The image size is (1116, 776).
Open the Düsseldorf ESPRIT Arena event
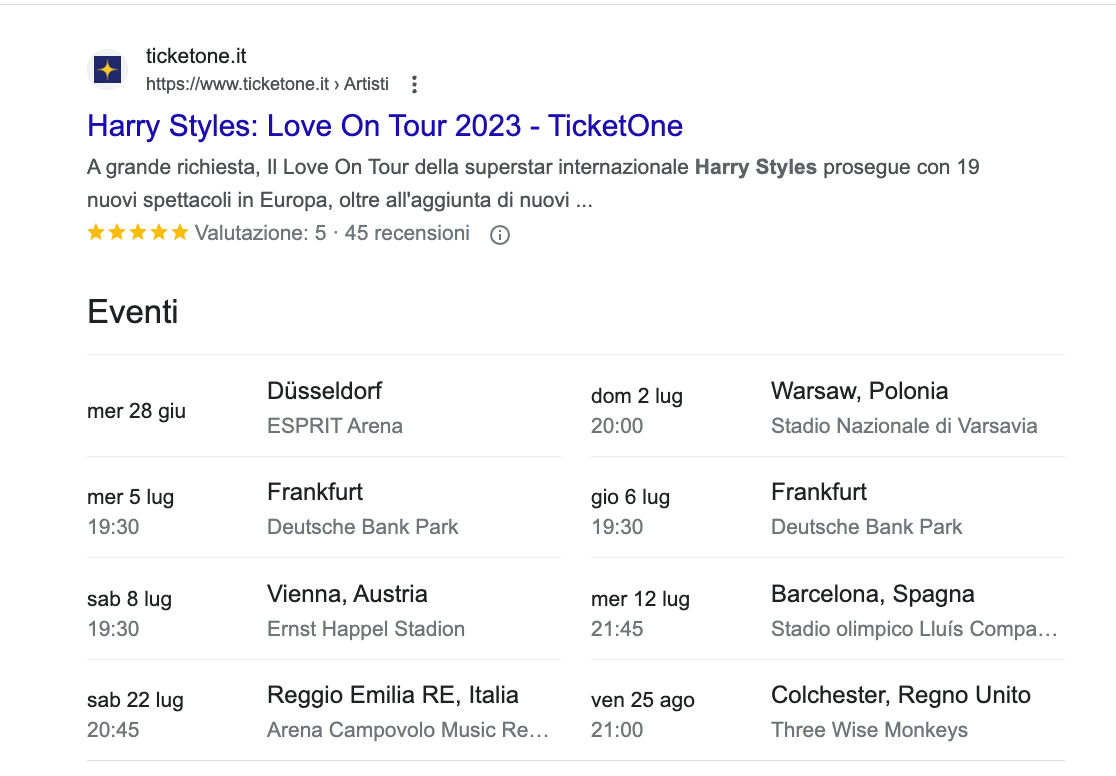[x=324, y=407]
